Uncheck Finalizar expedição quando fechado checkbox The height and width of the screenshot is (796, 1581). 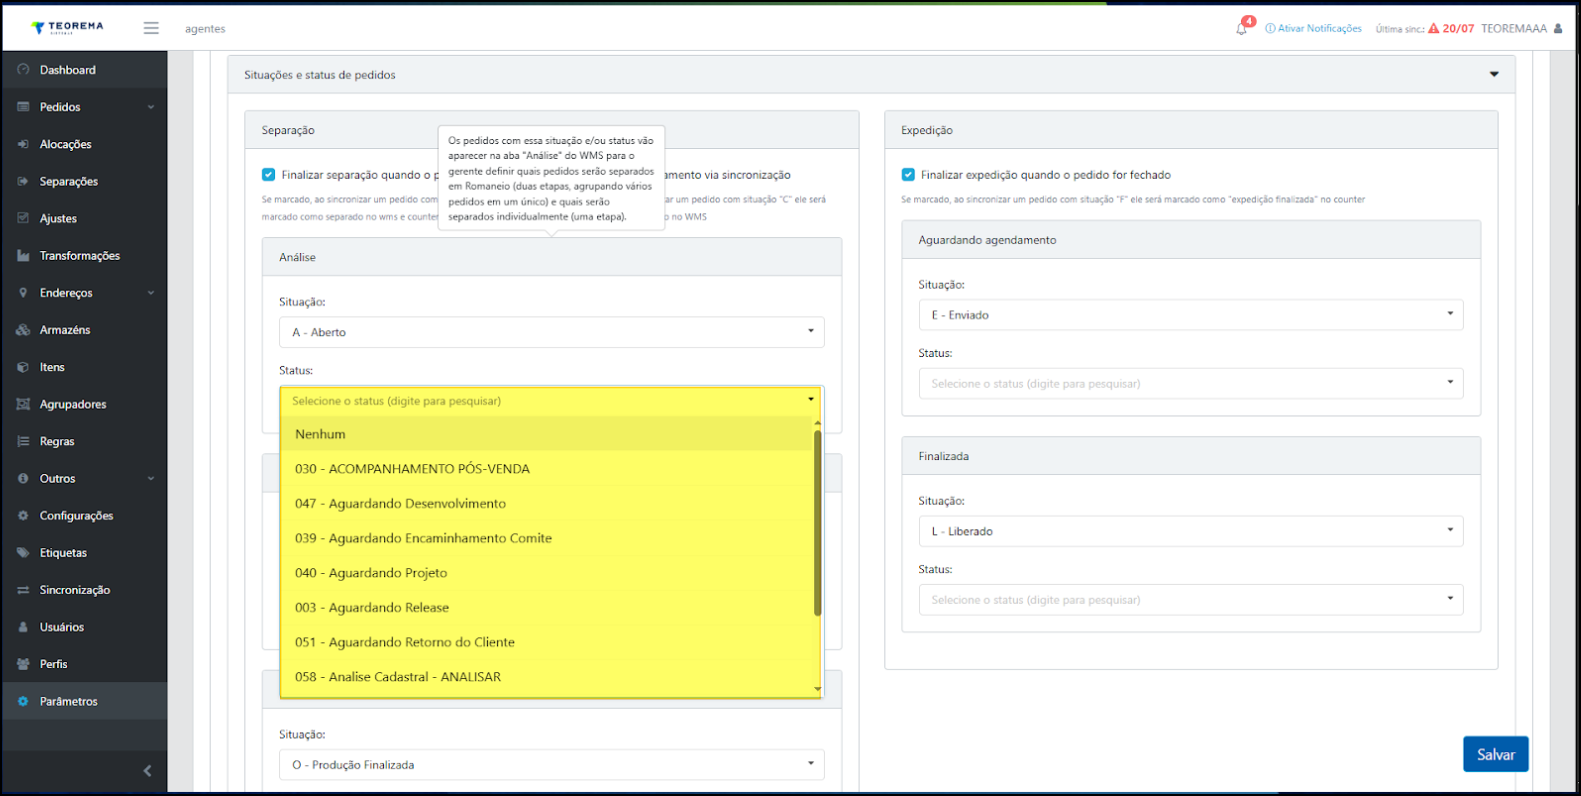pos(908,174)
